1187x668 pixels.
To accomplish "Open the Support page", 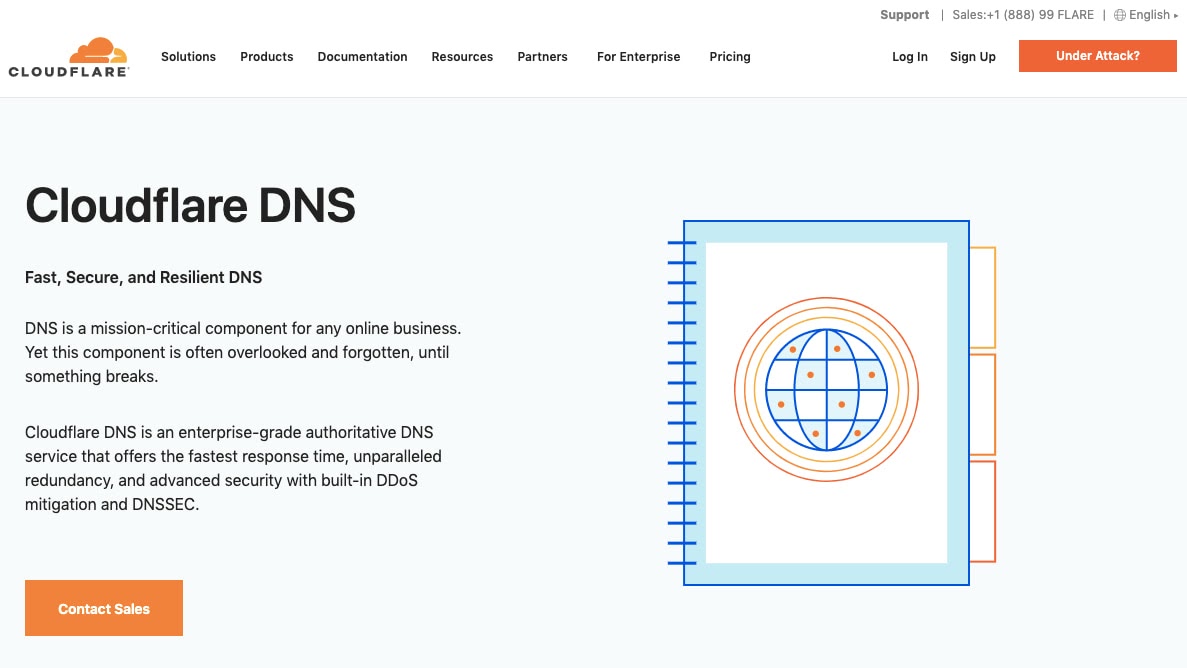I will pyautogui.click(x=904, y=14).
